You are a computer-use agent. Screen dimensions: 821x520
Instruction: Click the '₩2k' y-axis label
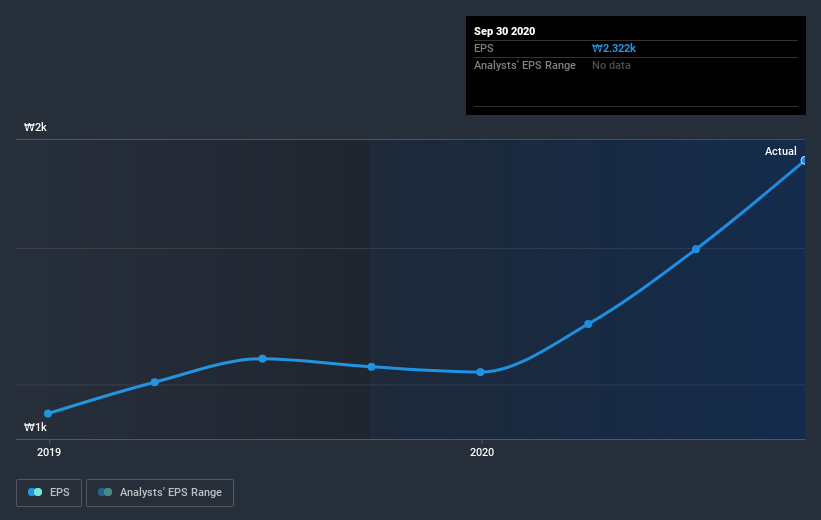click(x=35, y=127)
